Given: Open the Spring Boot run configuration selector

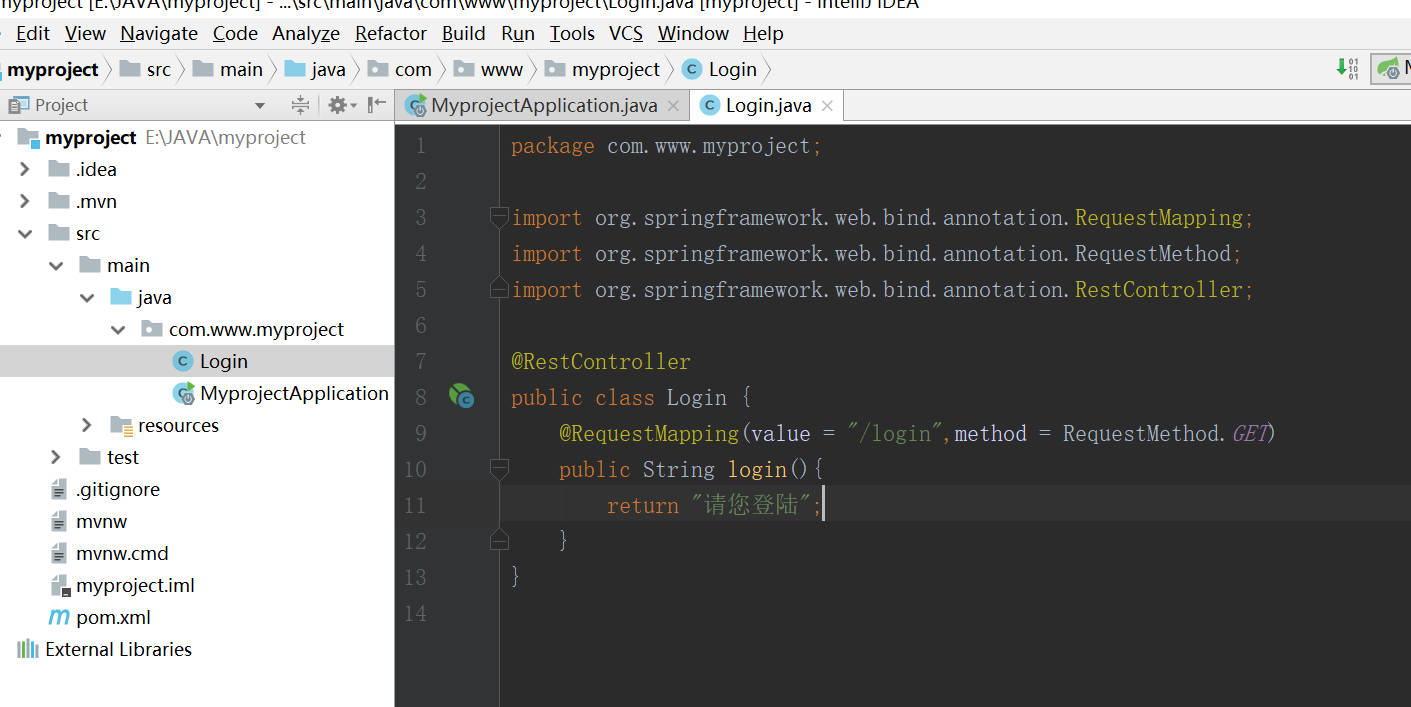Looking at the screenshot, I should [1391, 69].
